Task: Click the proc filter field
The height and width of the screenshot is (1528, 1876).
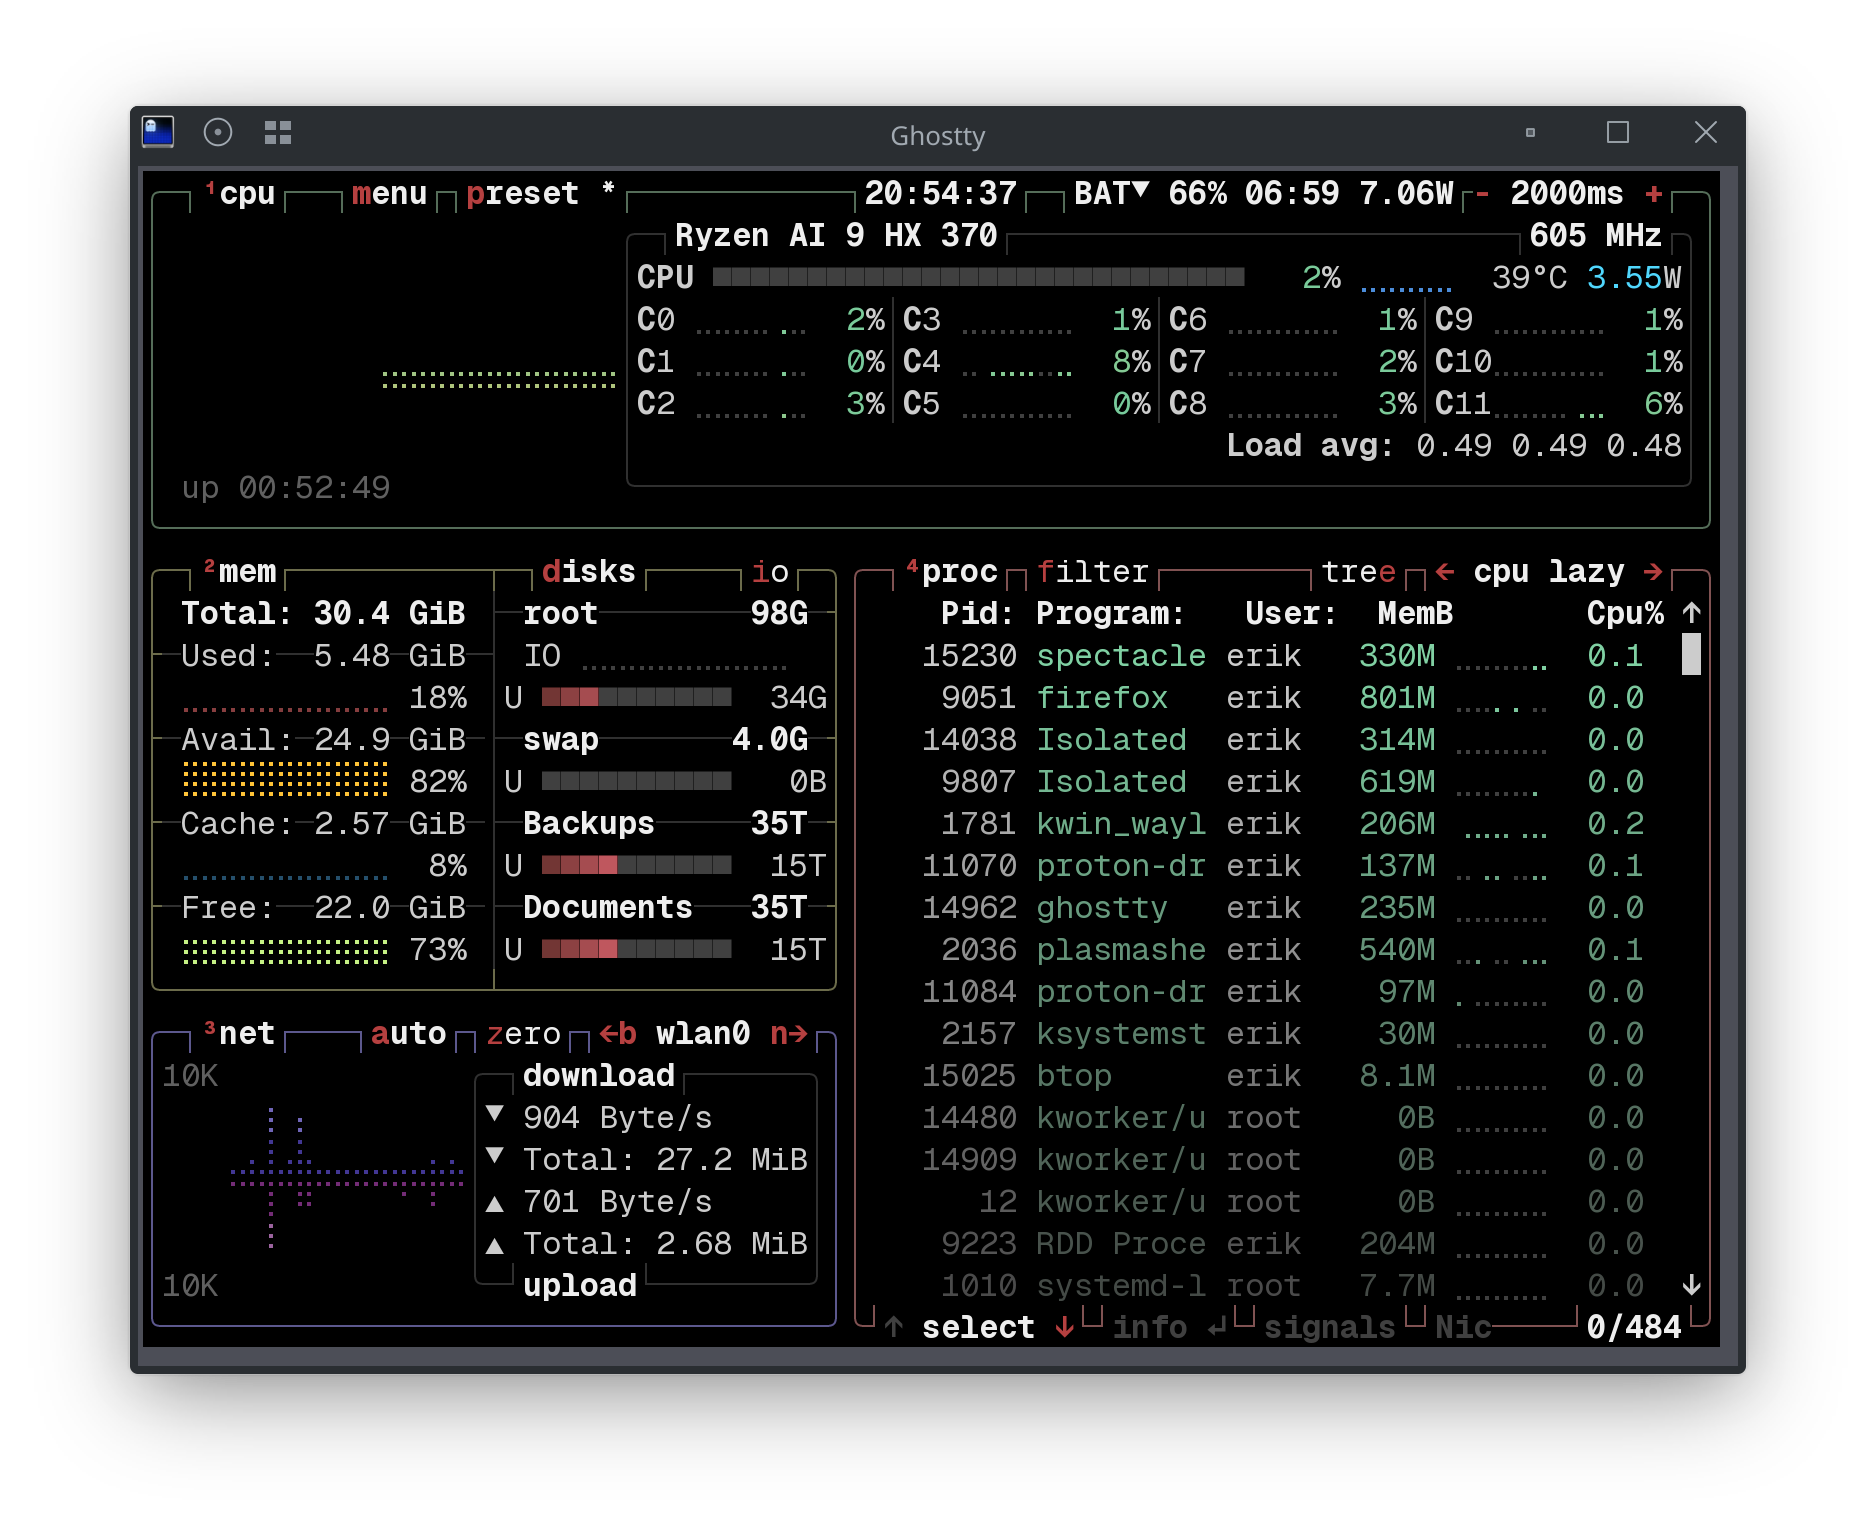Action: point(1092,571)
